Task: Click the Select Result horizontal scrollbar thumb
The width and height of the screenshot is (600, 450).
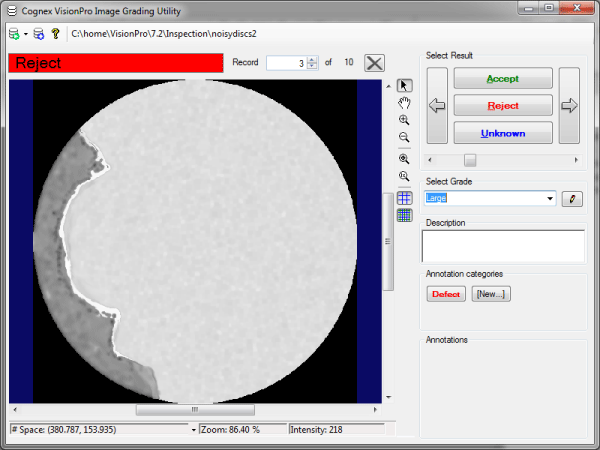Action: click(470, 160)
